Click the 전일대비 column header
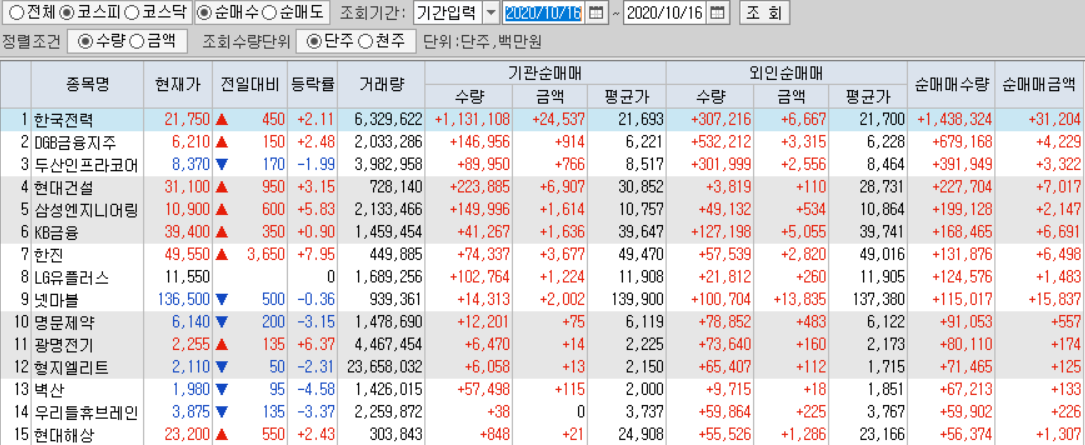Image resolution: width=1085 pixels, height=445 pixels. [249, 84]
